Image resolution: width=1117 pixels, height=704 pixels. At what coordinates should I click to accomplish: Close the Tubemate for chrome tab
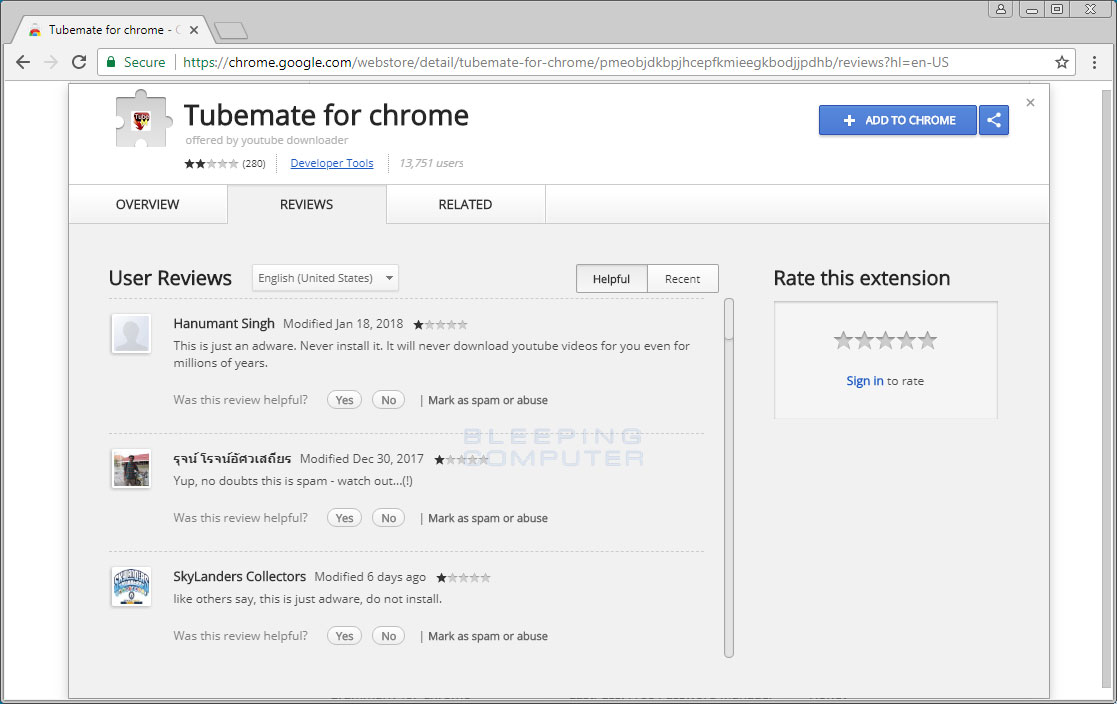click(194, 30)
